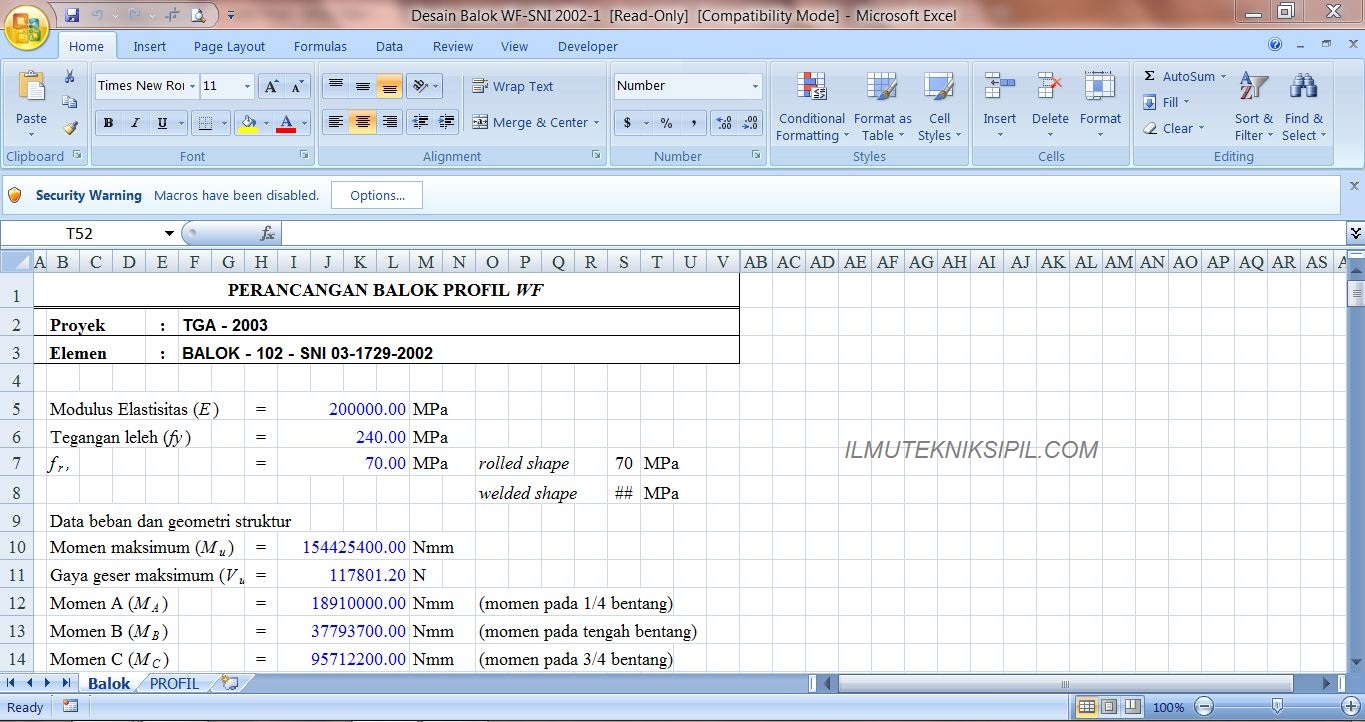Decrease font size with Shrink Font
1365x722 pixels.
coord(297,86)
